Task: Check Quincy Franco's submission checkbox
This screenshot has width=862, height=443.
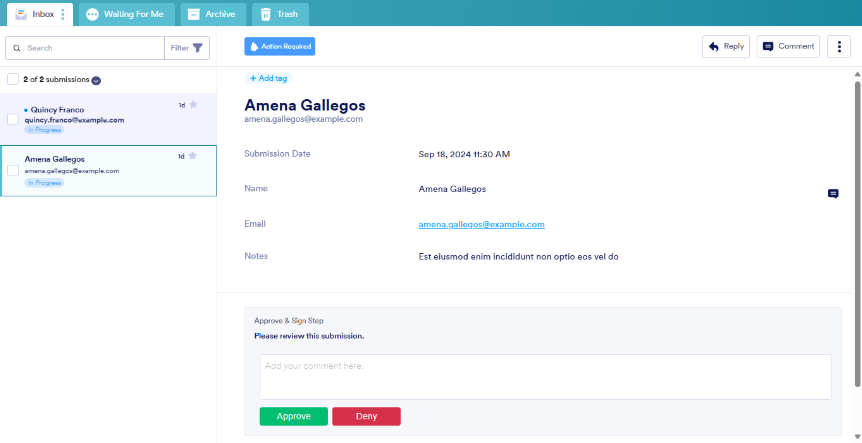Action: click(x=13, y=119)
